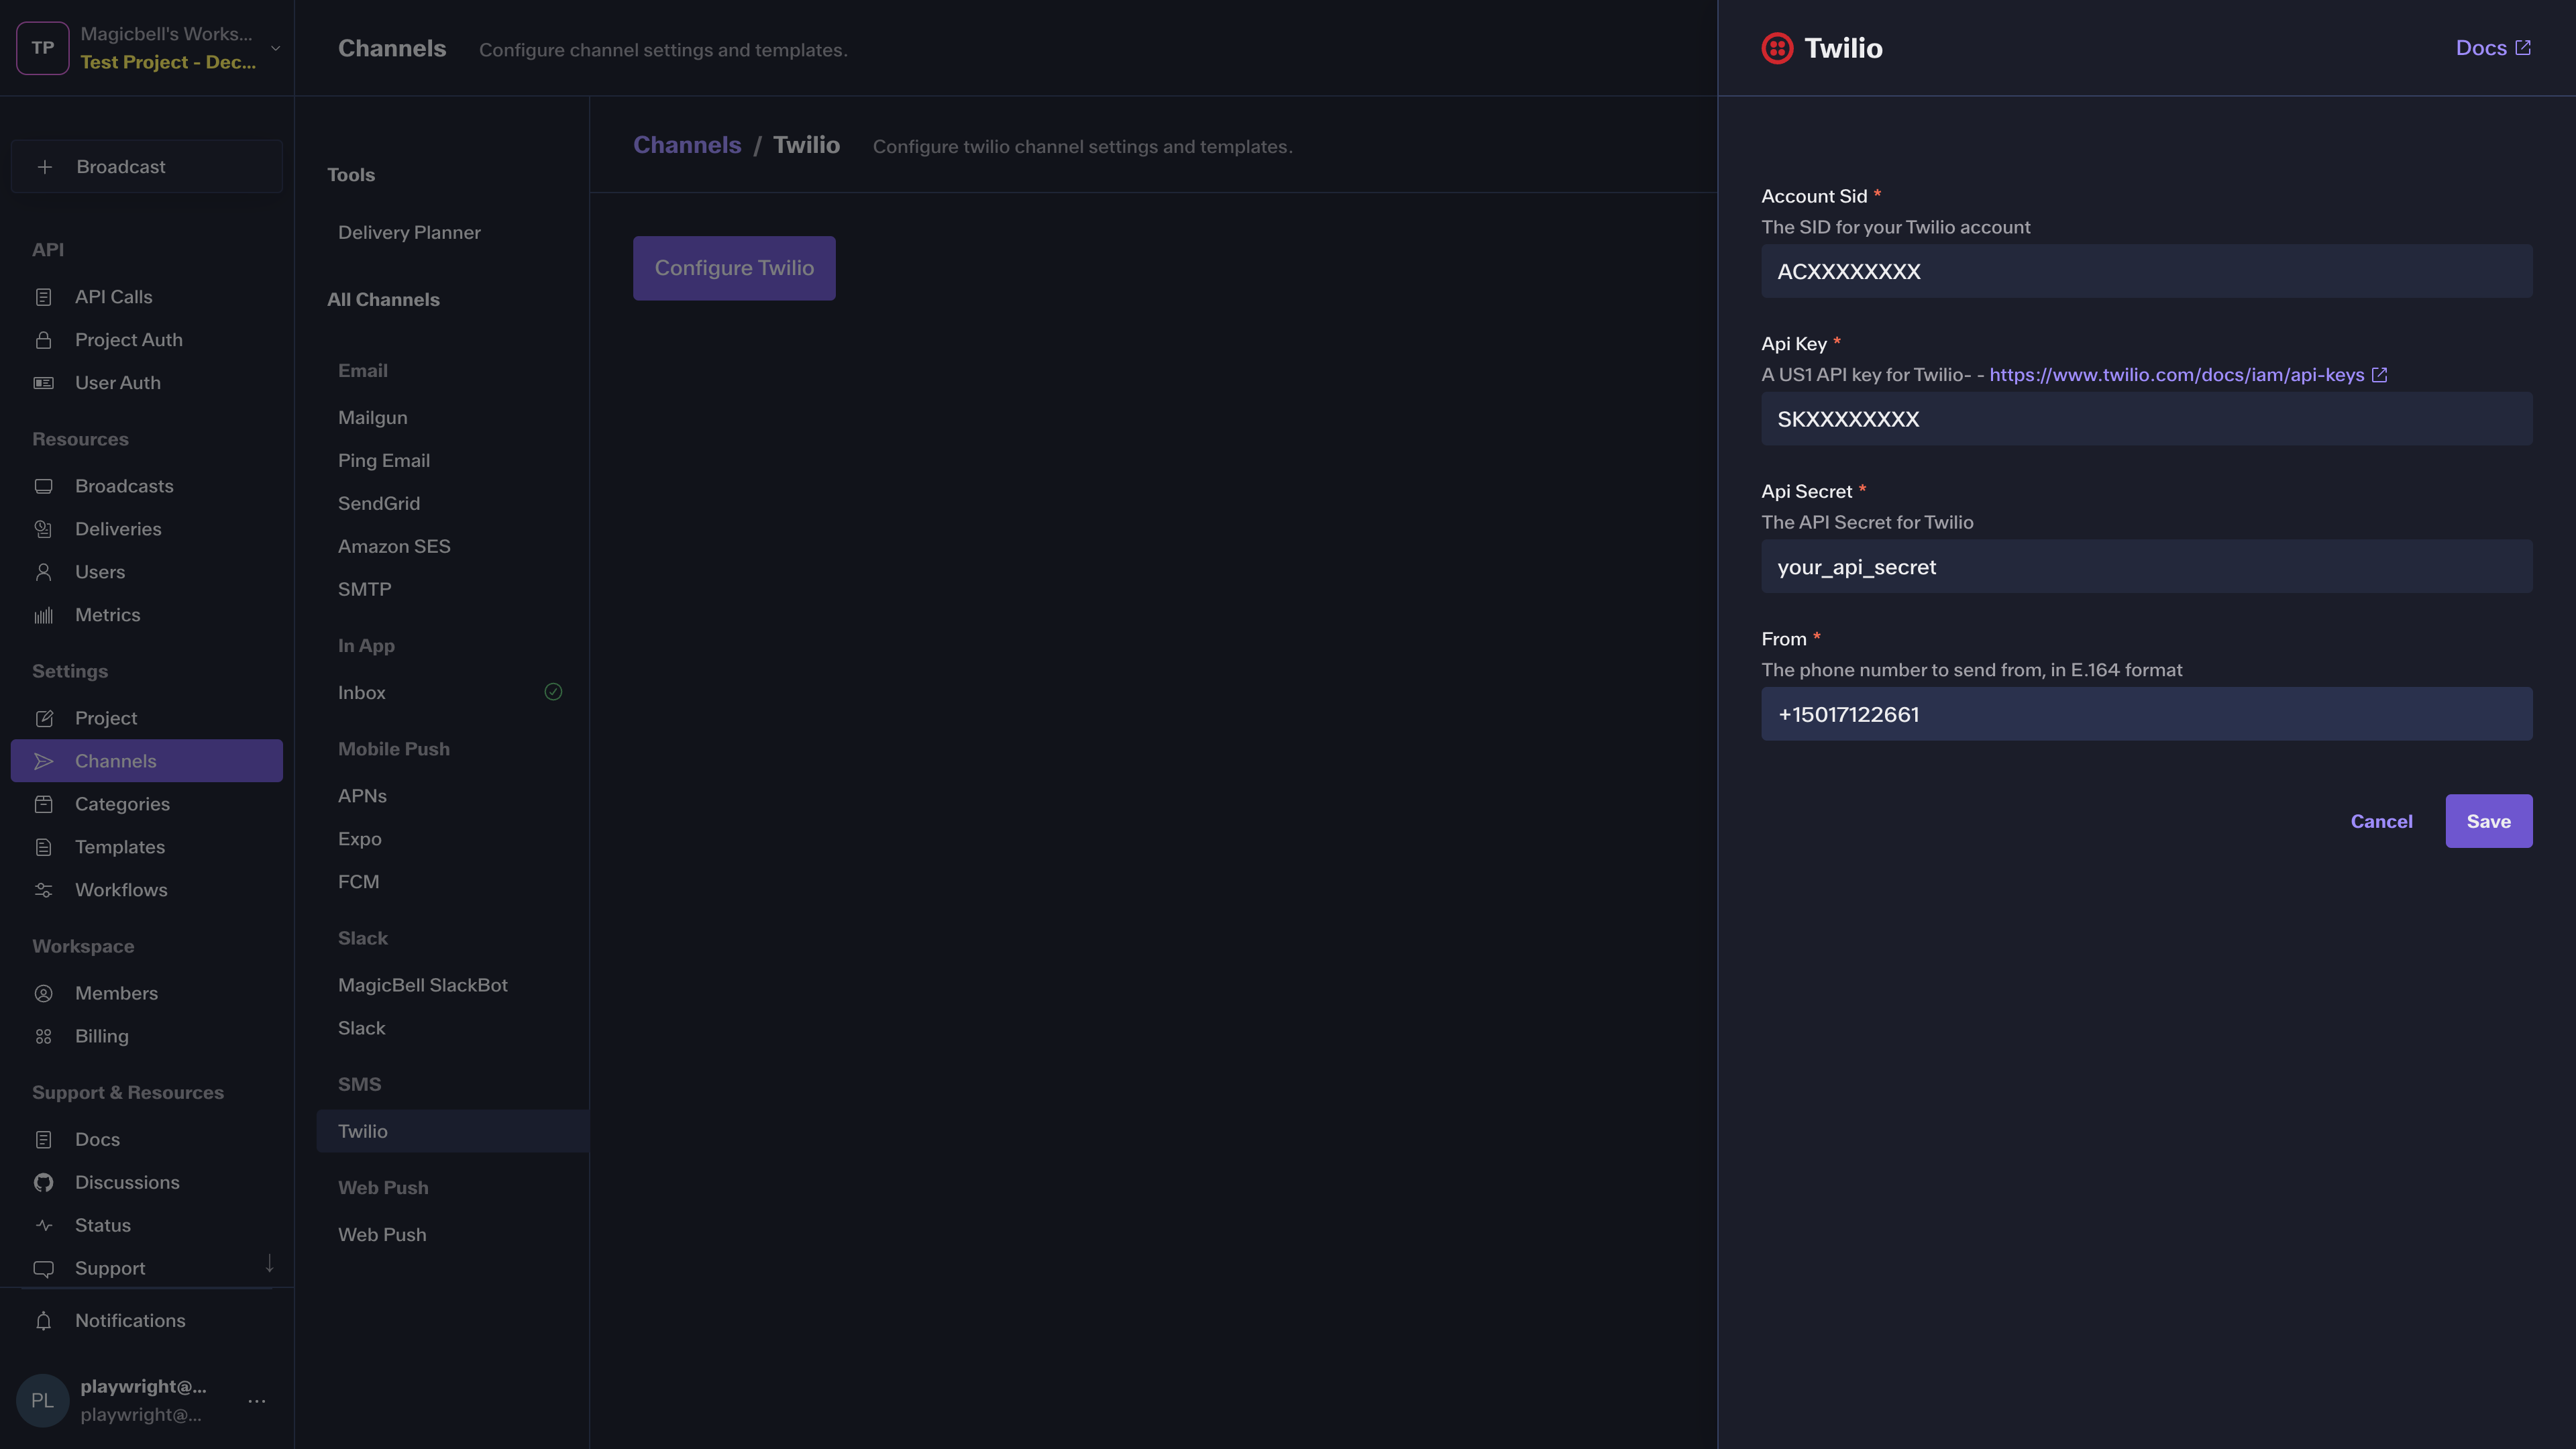Save the Twilio configuration
The height and width of the screenshot is (1449, 2576).
click(x=2488, y=821)
